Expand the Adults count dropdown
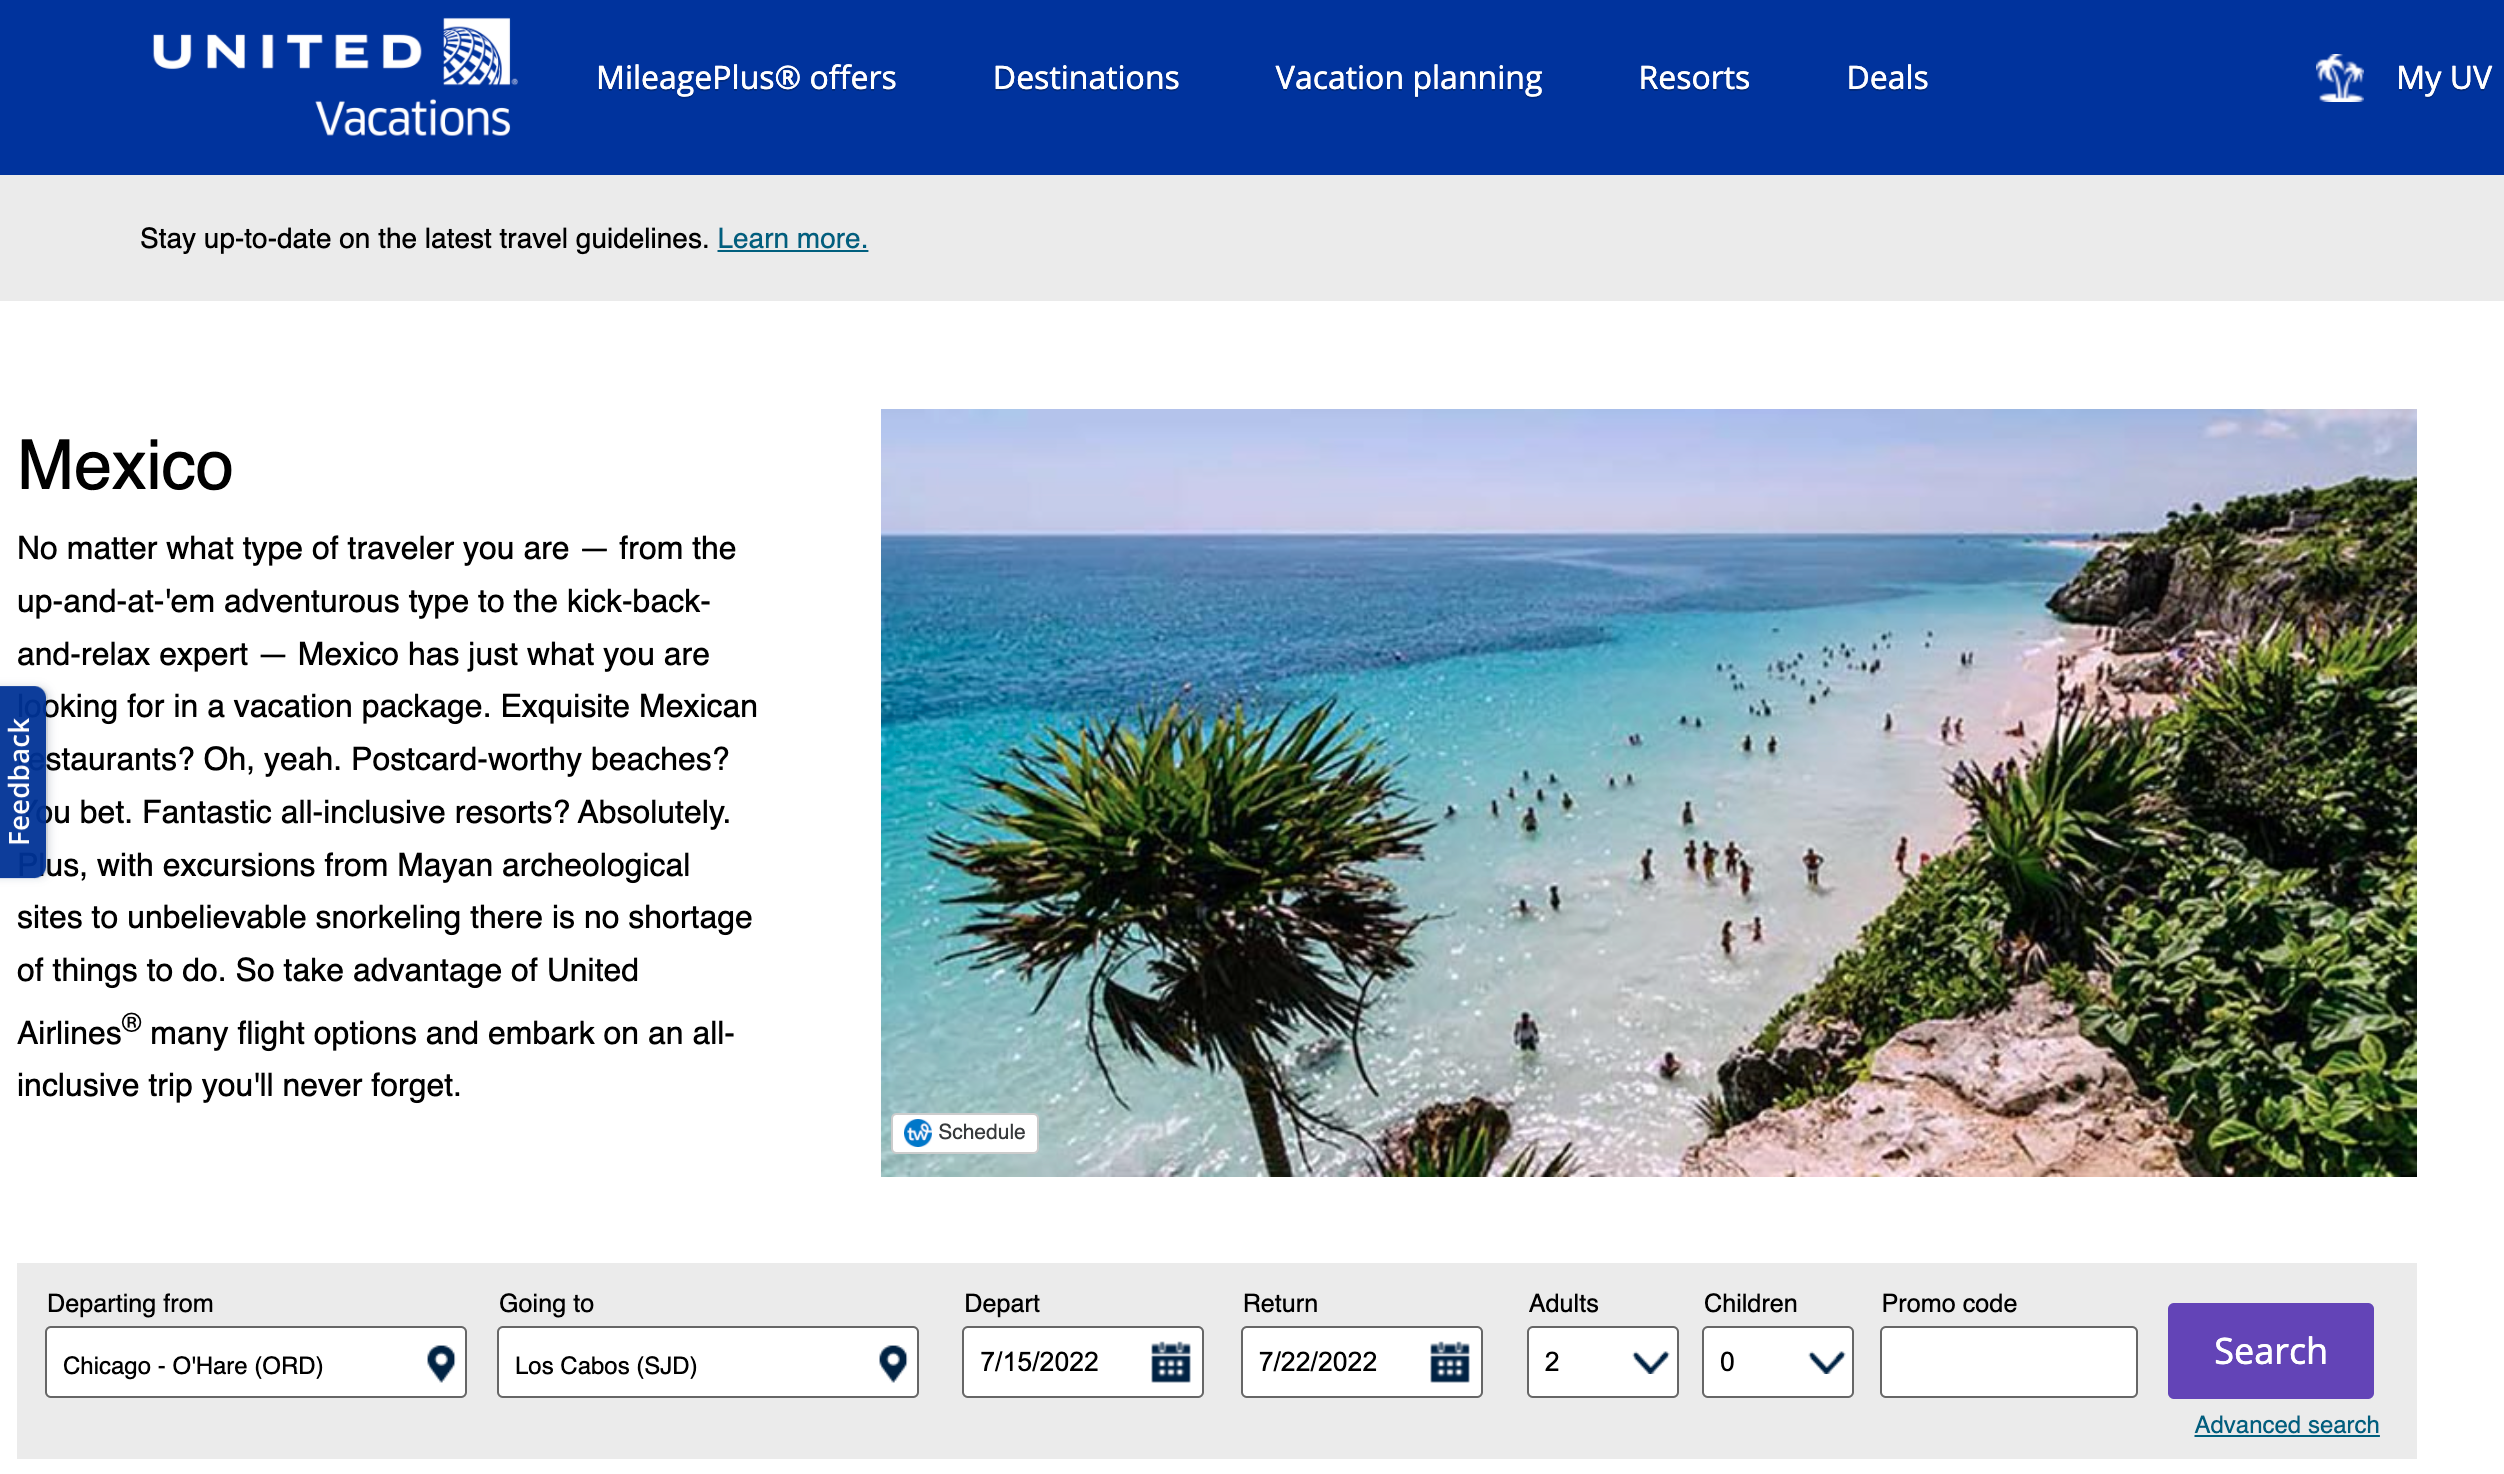Screen dimensions: 2504x1474 click(x=1602, y=1362)
